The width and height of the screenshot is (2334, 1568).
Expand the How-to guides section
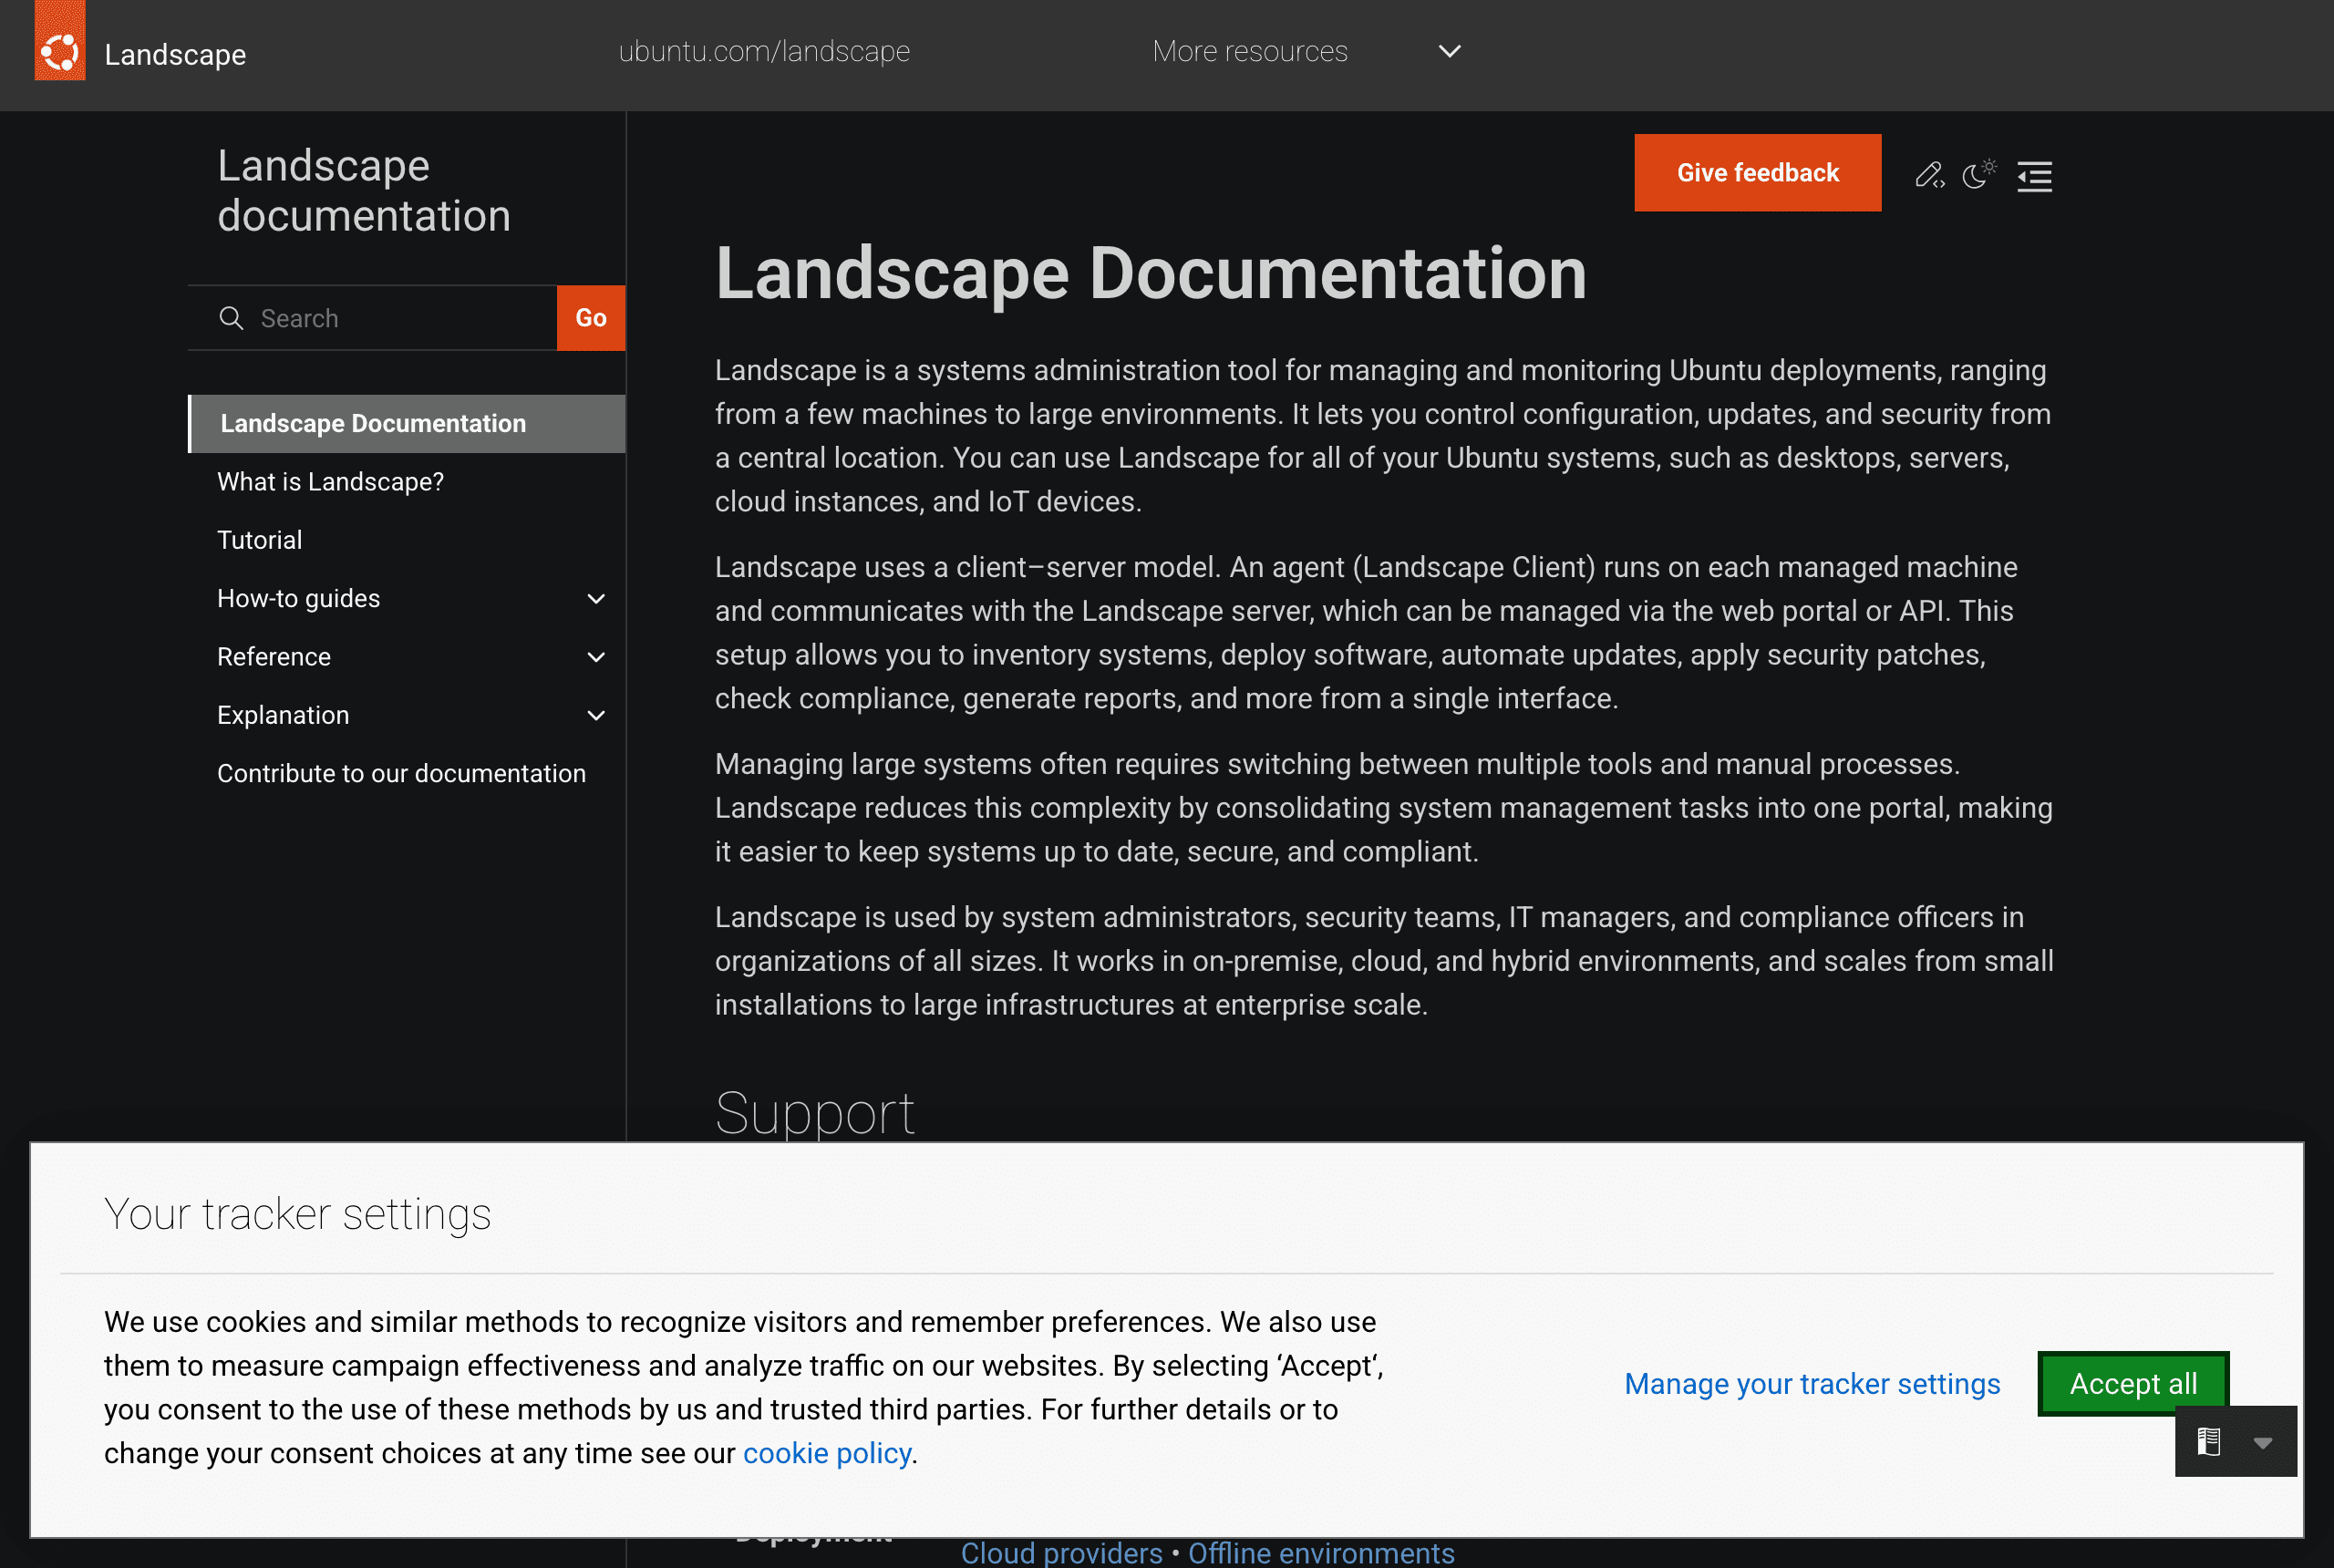[596, 599]
